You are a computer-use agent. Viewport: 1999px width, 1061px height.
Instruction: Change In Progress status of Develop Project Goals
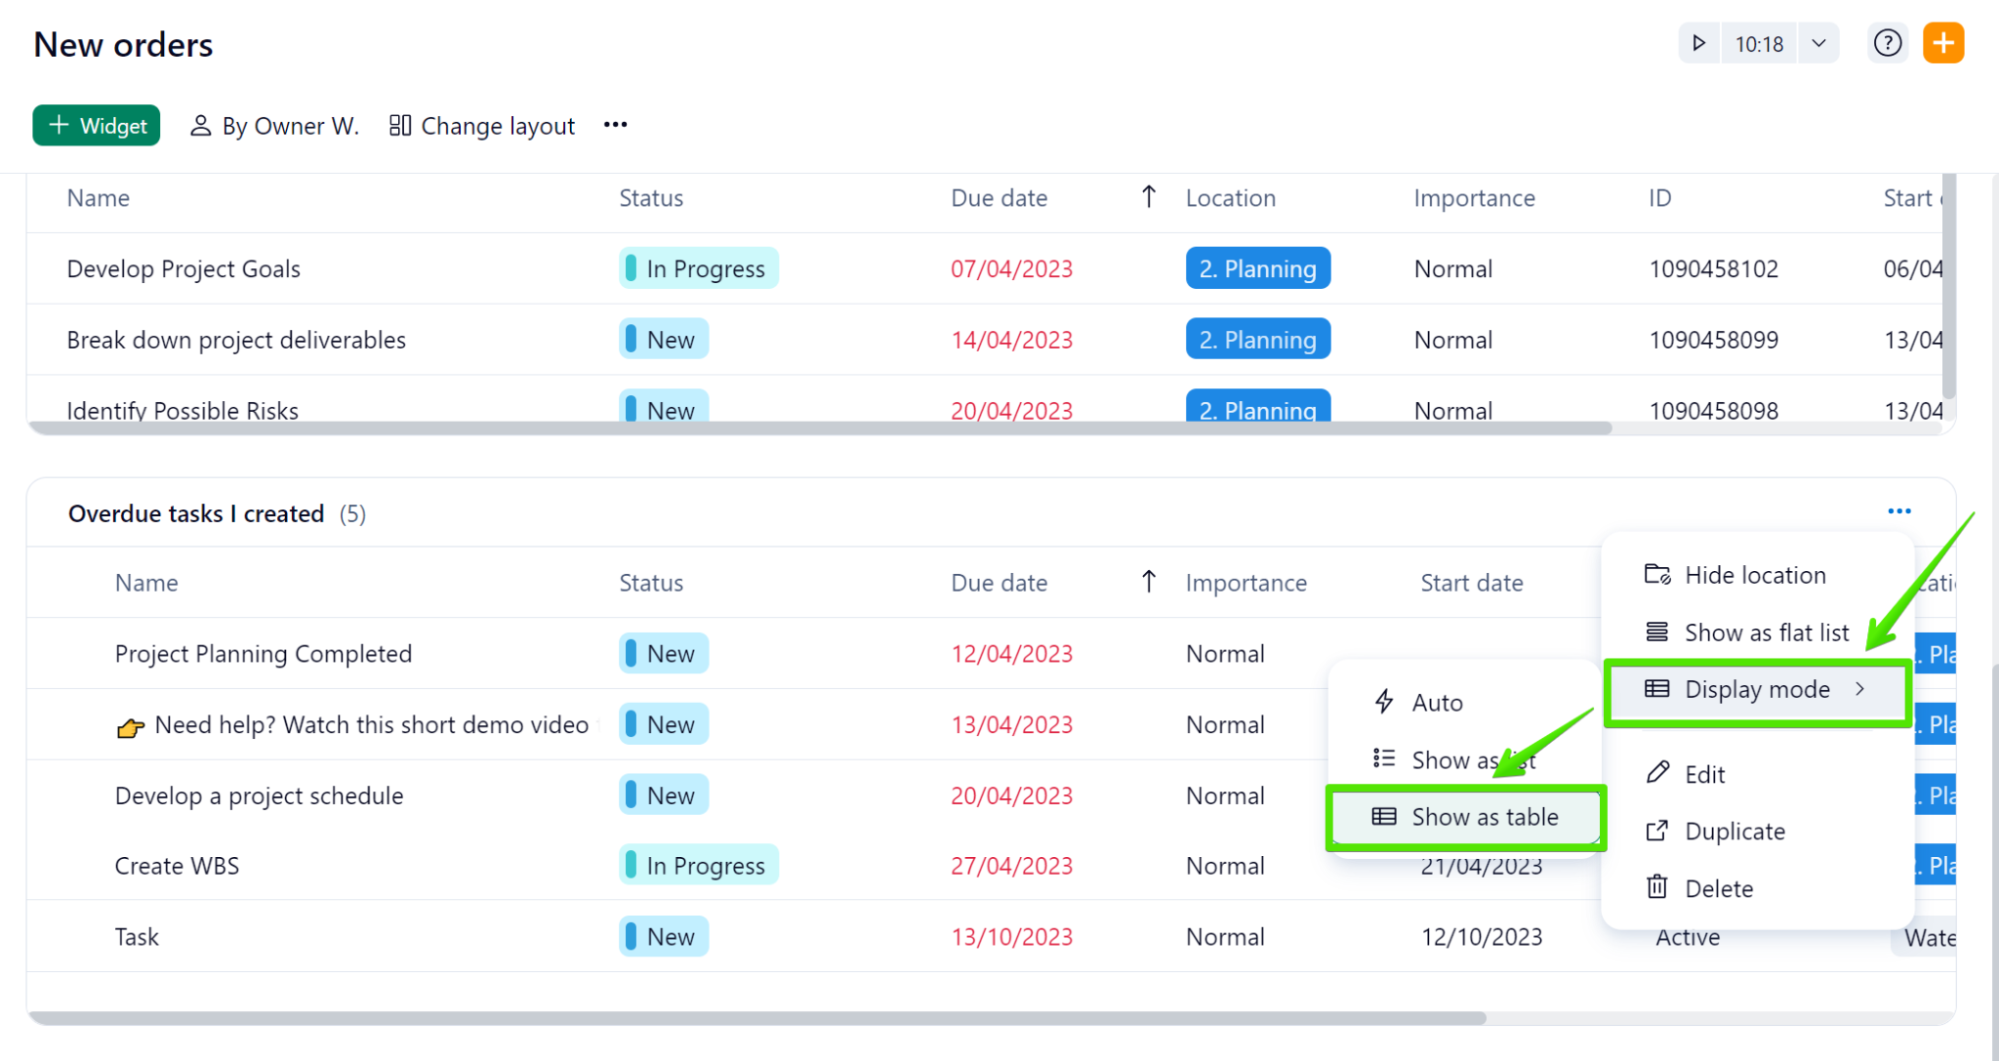[x=699, y=268]
